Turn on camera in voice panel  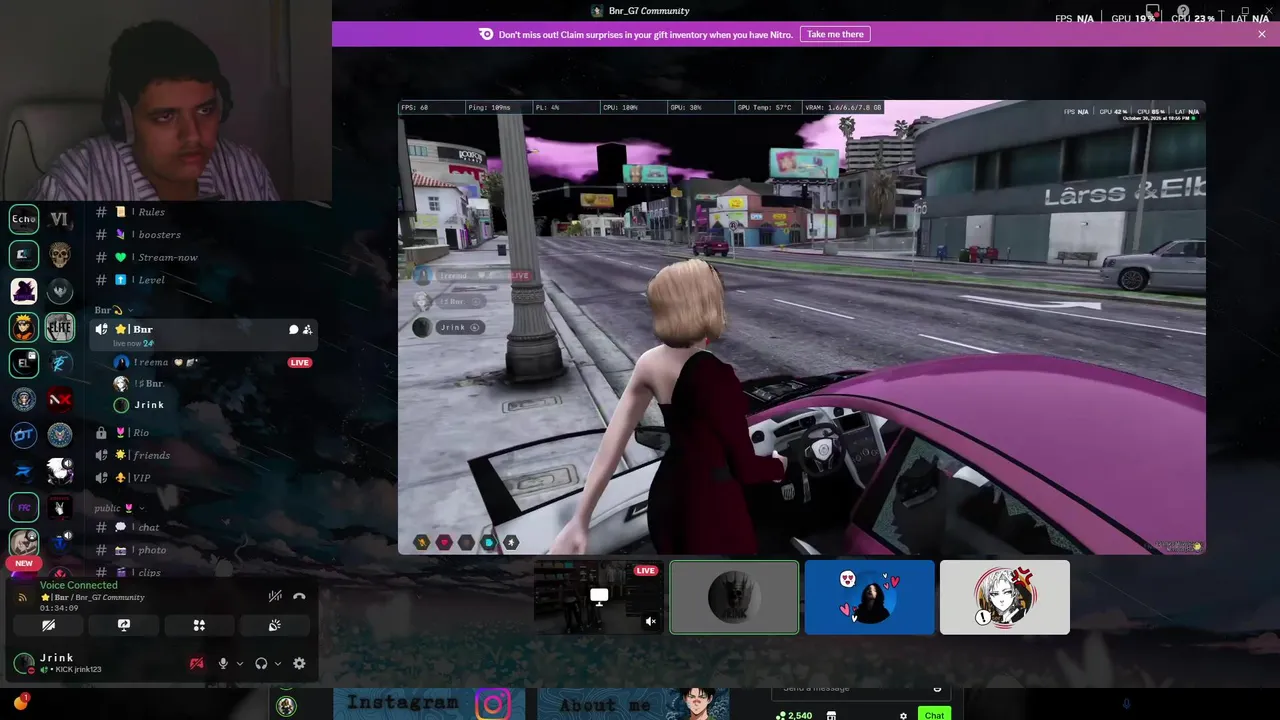point(48,625)
